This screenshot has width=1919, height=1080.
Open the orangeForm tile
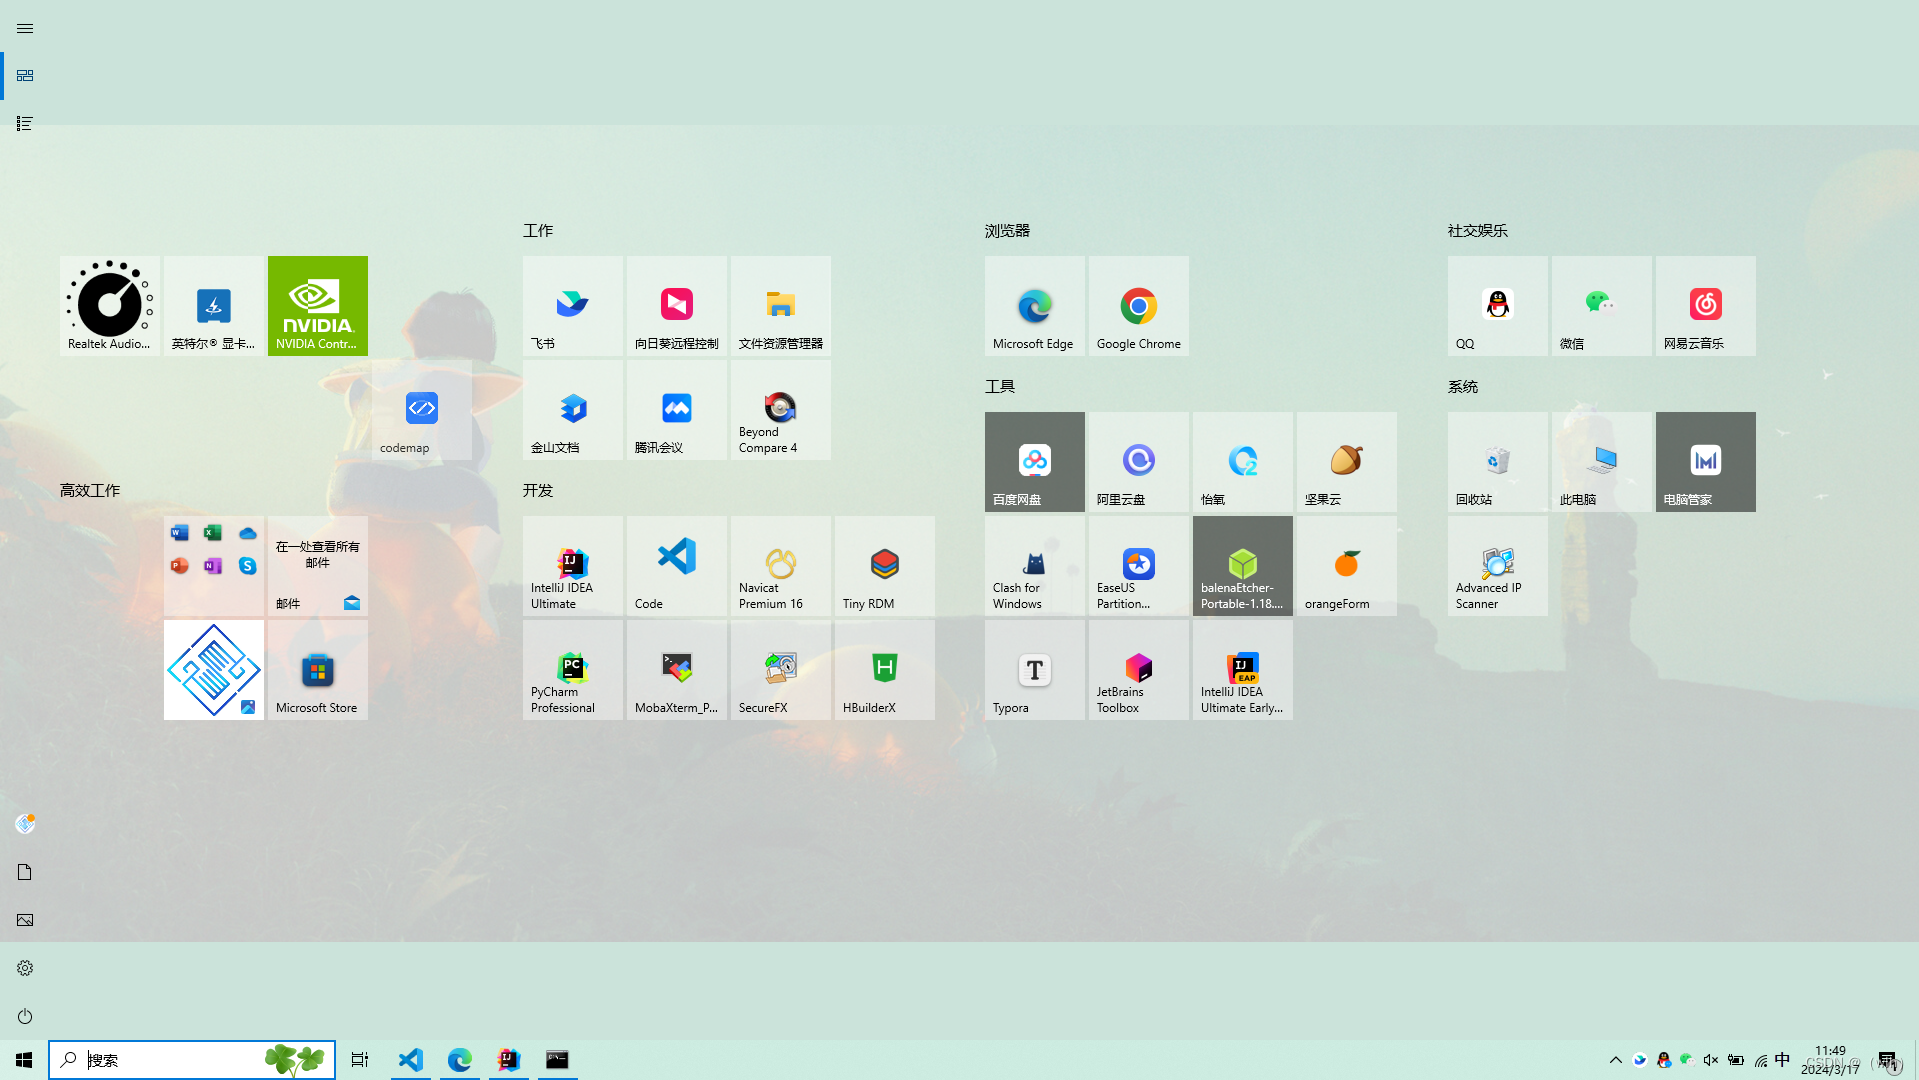(1347, 566)
